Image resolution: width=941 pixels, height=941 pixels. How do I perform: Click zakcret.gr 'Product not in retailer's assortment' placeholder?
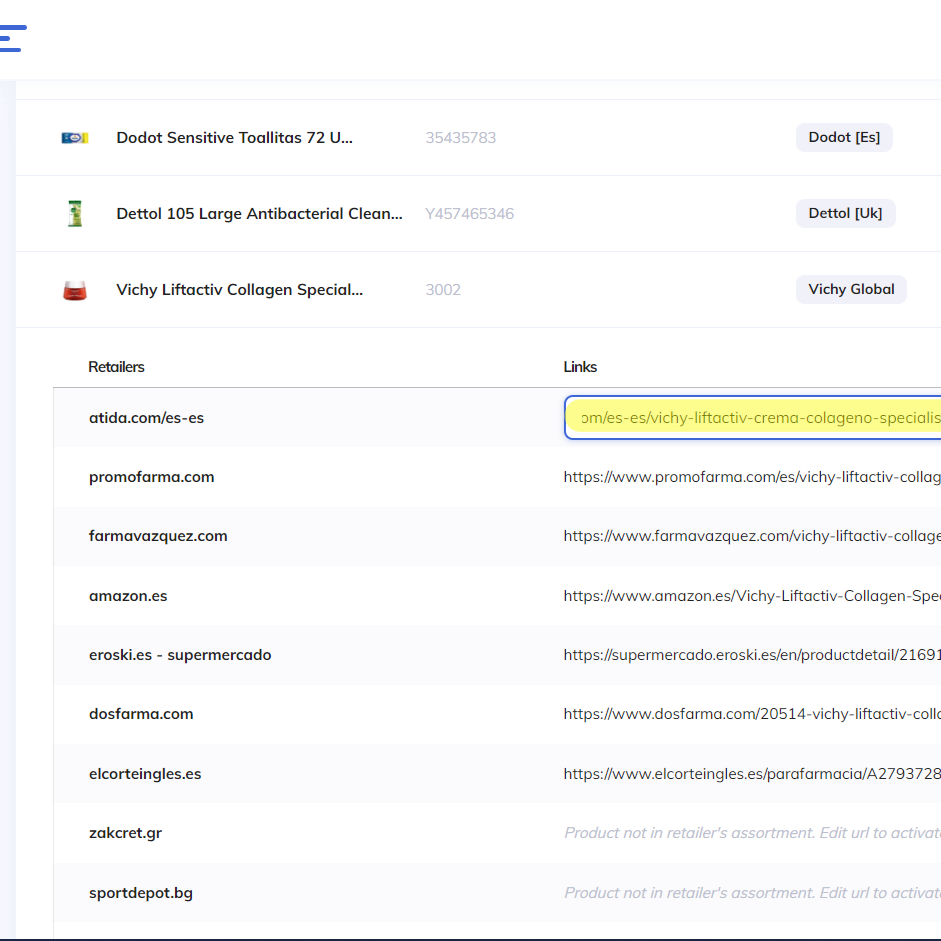pos(752,833)
